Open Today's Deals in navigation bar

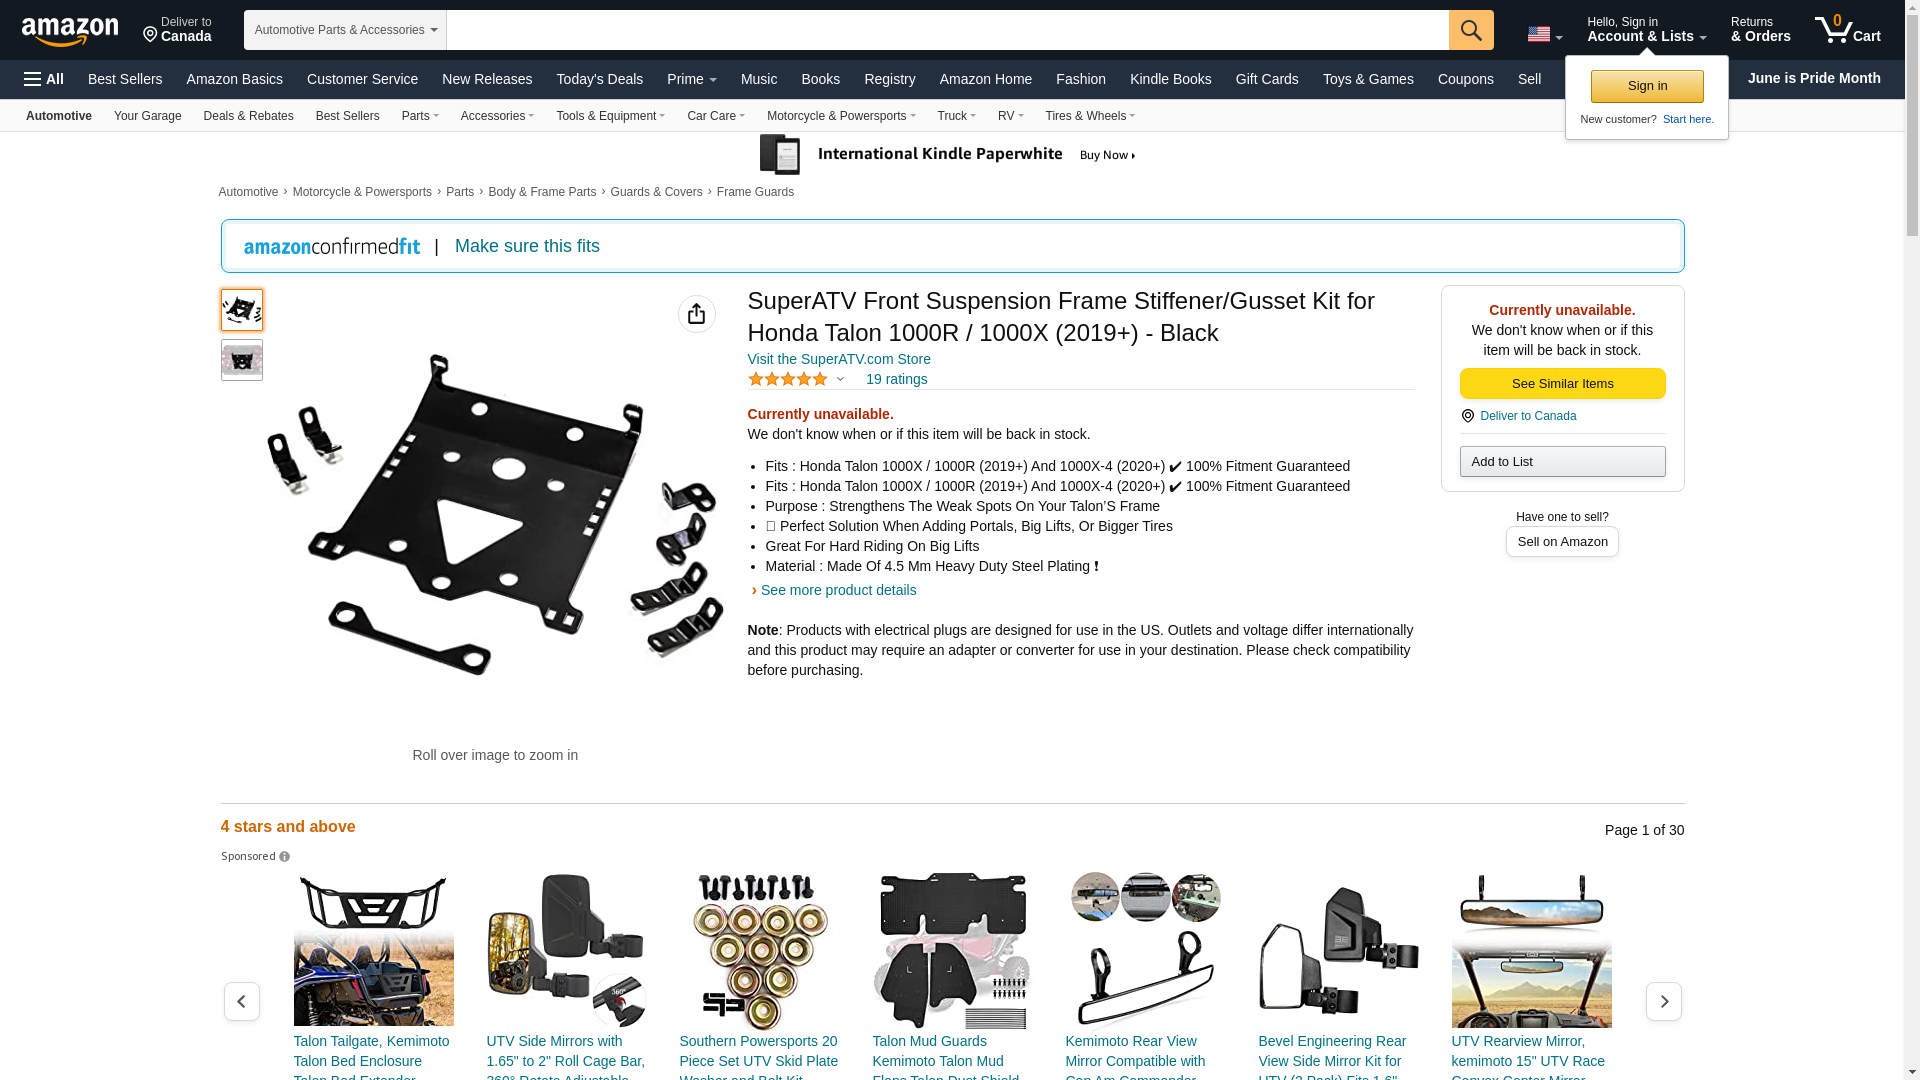600,79
